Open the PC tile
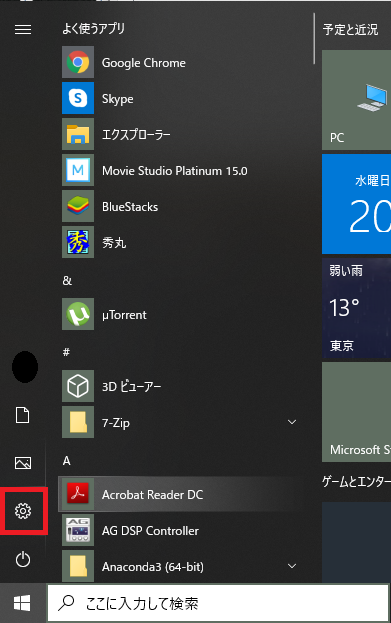Screen dimensions: 391x623 click(356, 100)
